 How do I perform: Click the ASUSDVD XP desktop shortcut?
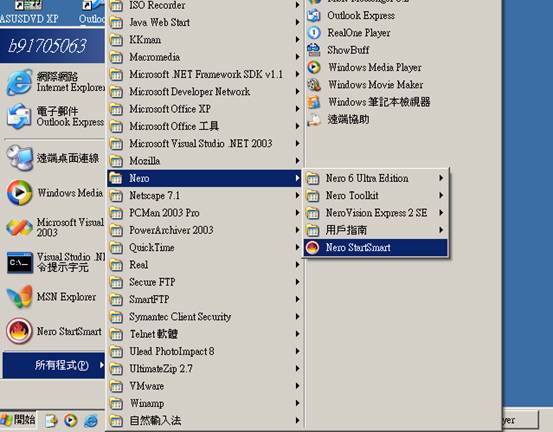click(29, 12)
